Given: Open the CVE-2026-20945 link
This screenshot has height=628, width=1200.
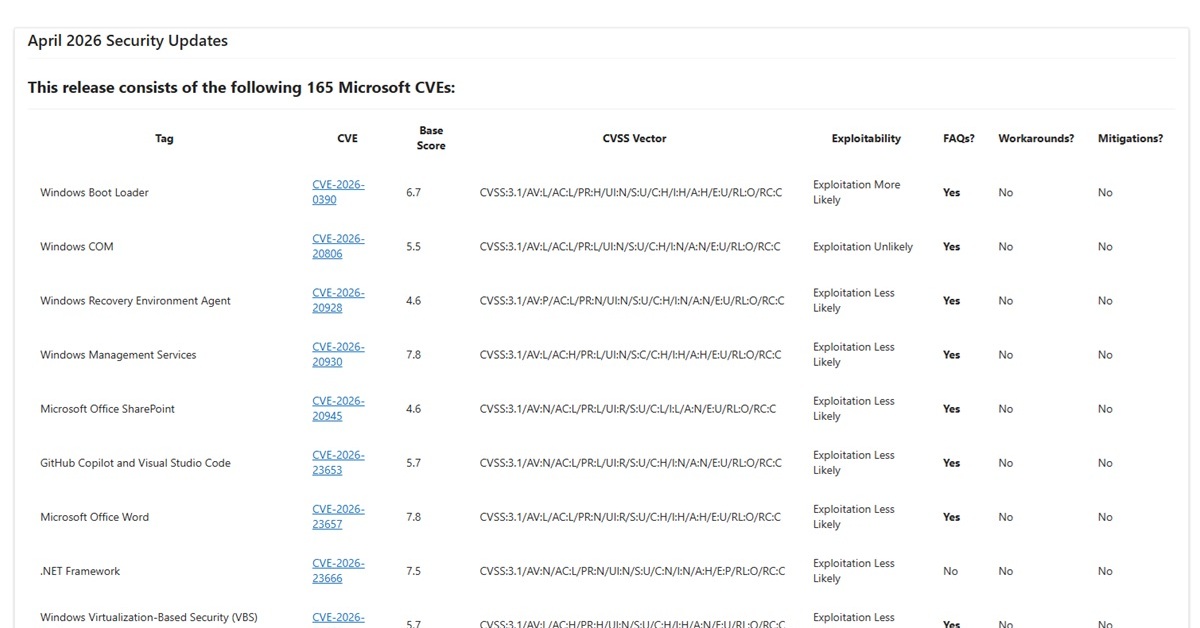Looking at the screenshot, I should pyautogui.click(x=337, y=408).
